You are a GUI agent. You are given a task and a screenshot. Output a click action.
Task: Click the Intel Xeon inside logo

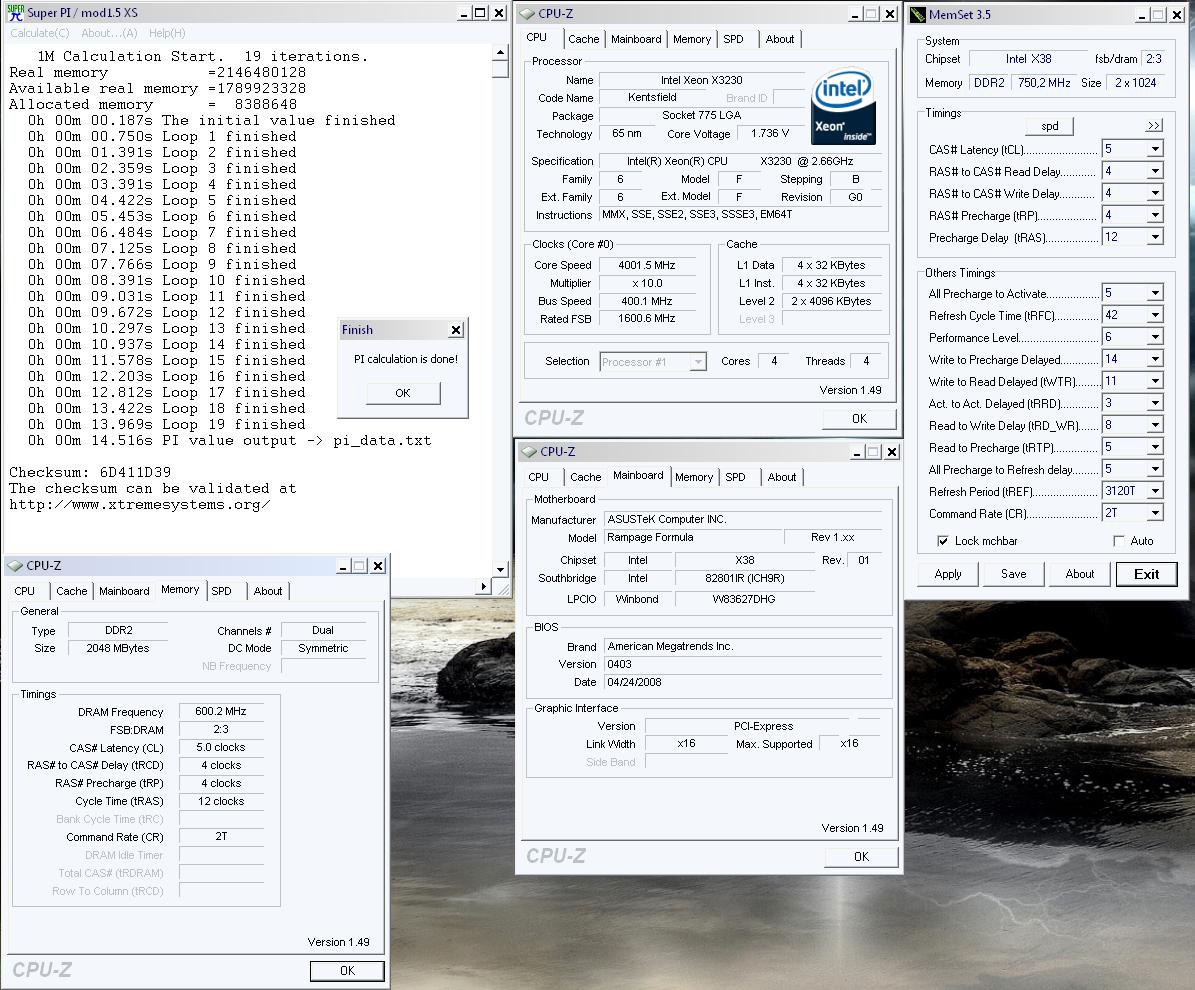[844, 107]
